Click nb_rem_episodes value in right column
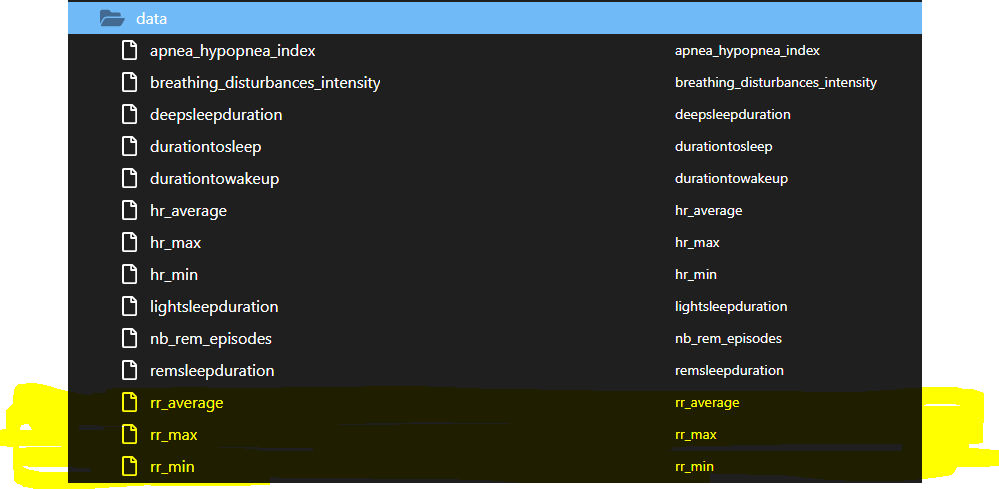This screenshot has height=489, width=999. (x=728, y=339)
